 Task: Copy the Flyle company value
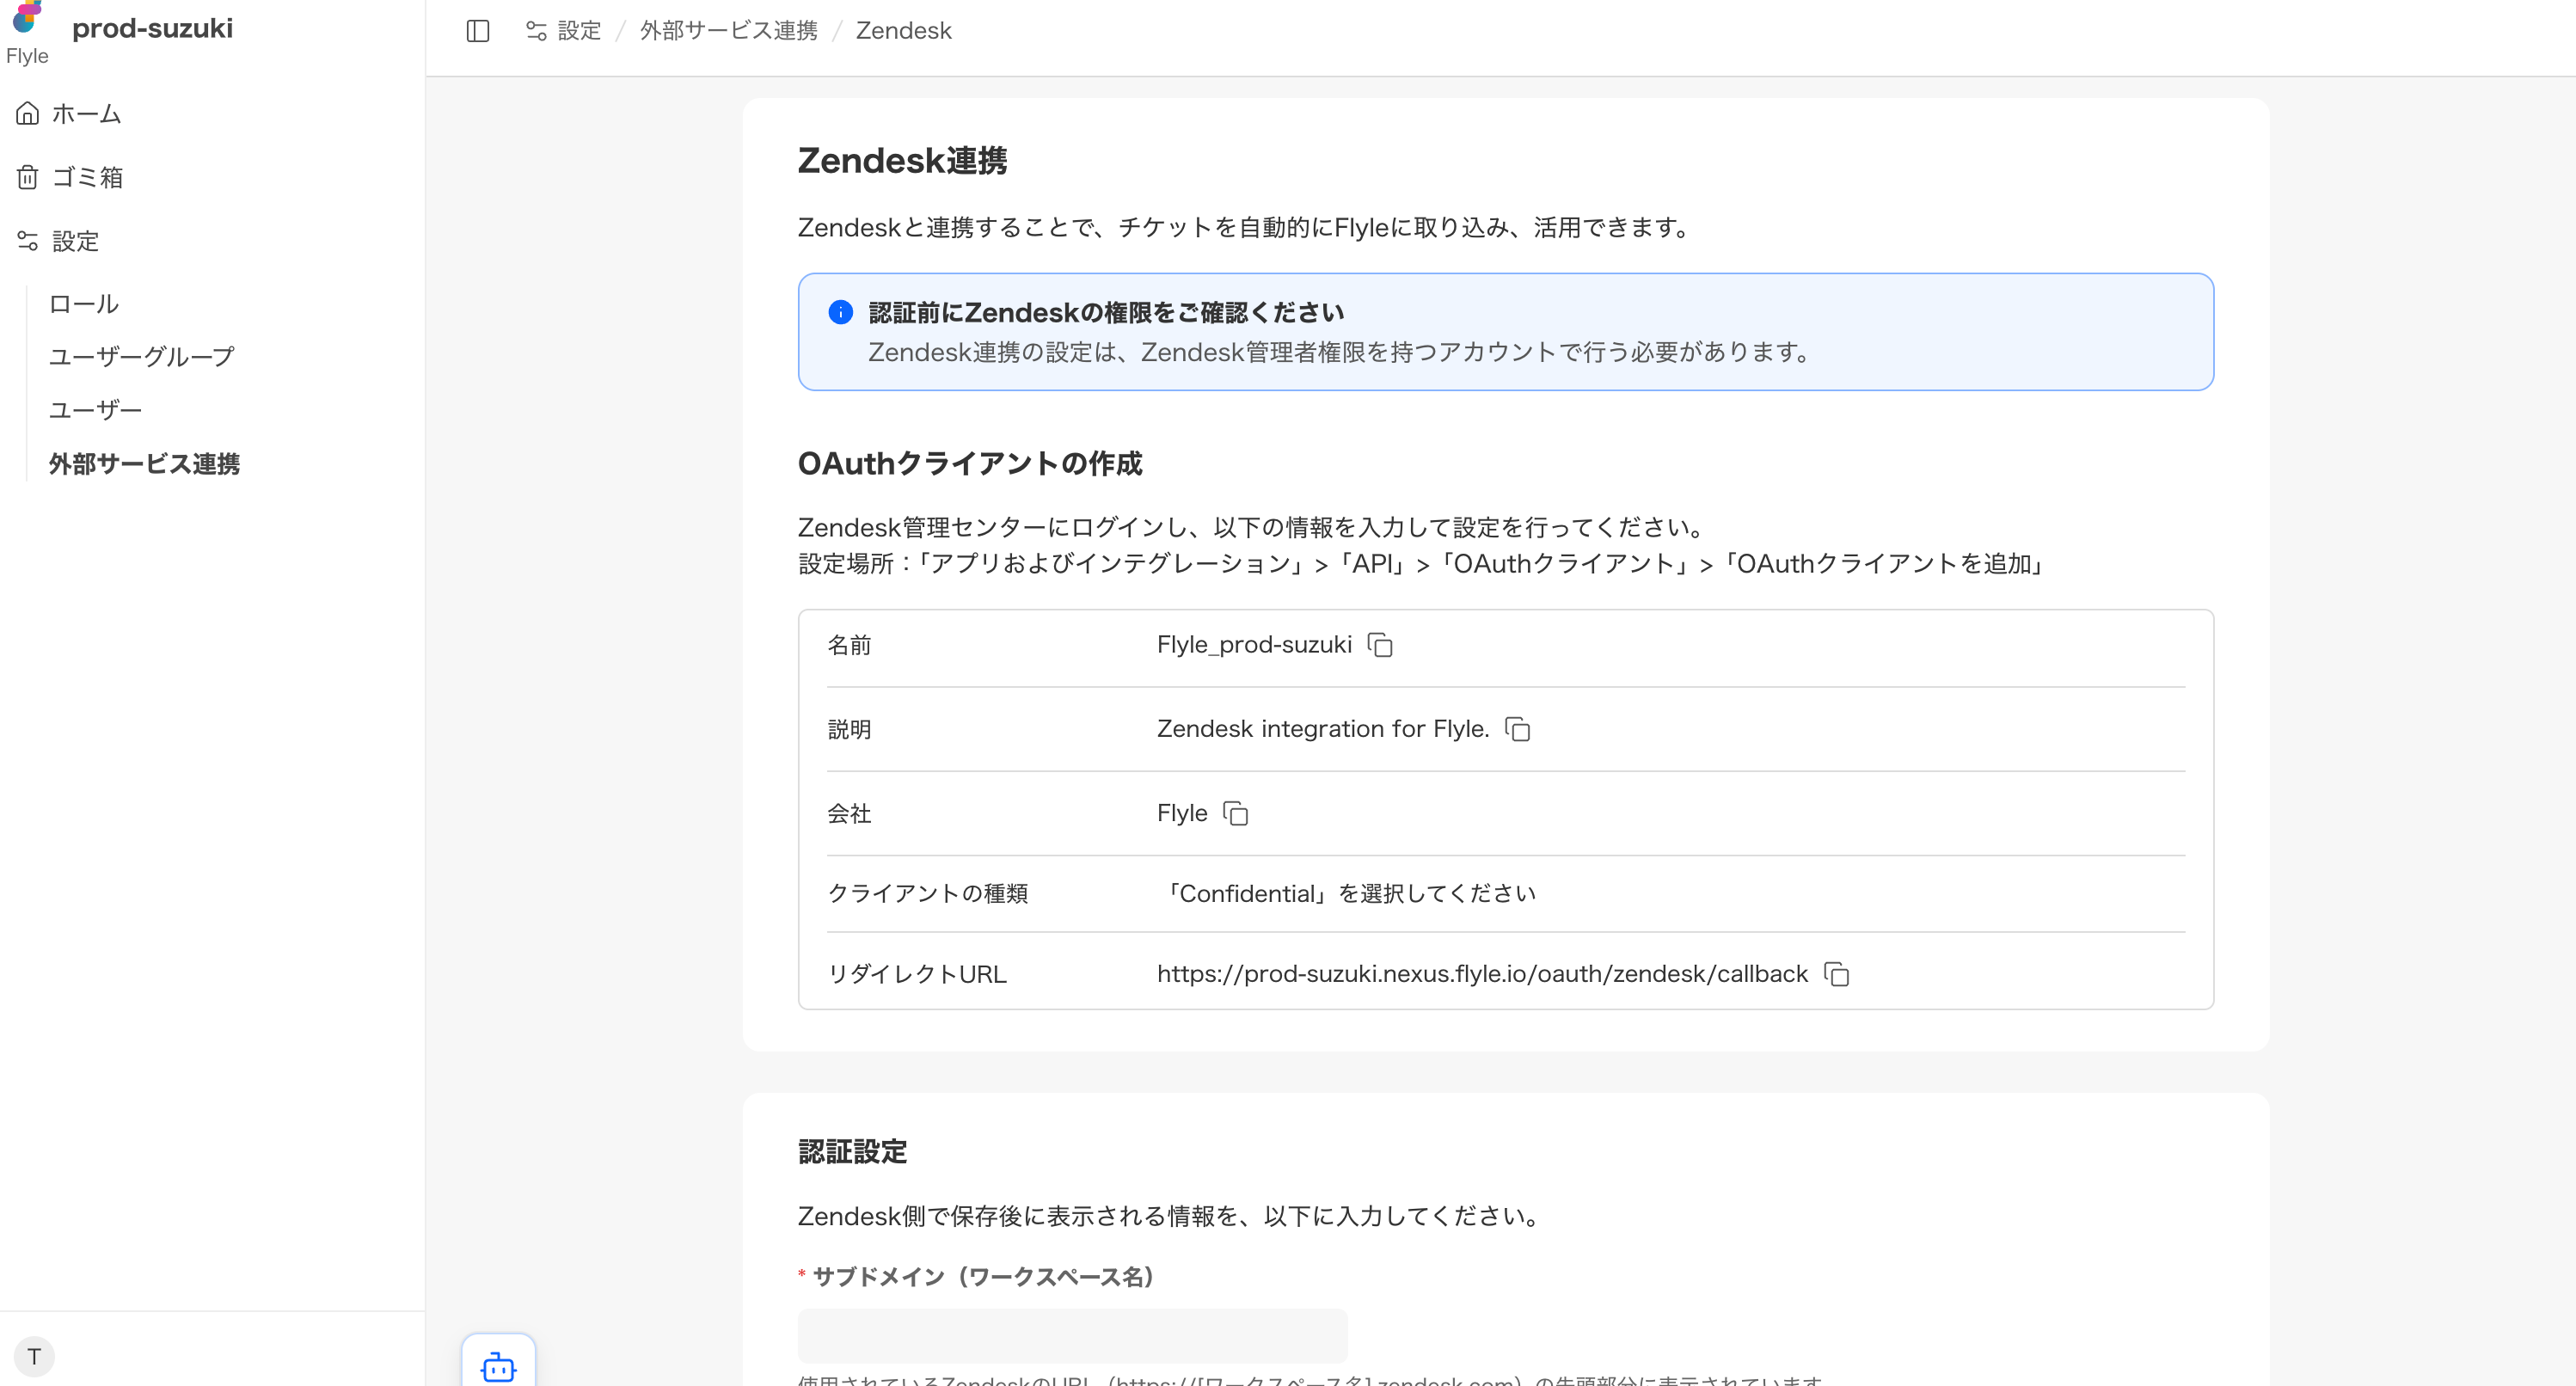1236,814
